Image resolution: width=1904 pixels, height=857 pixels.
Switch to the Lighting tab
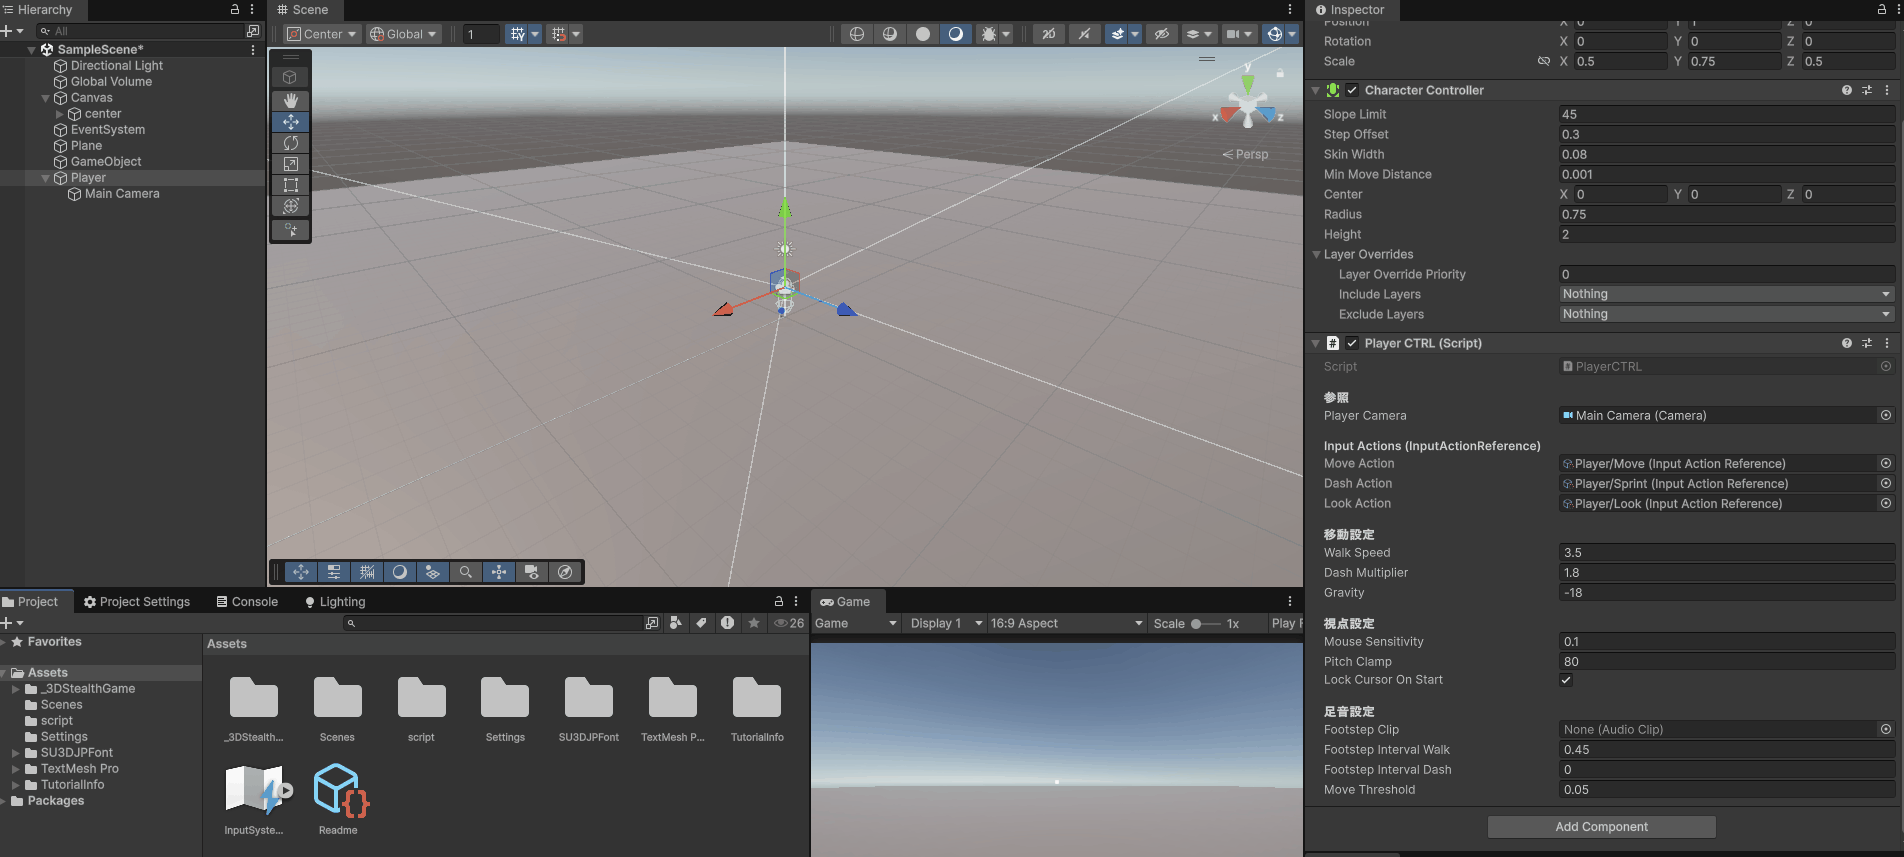[x=335, y=602]
